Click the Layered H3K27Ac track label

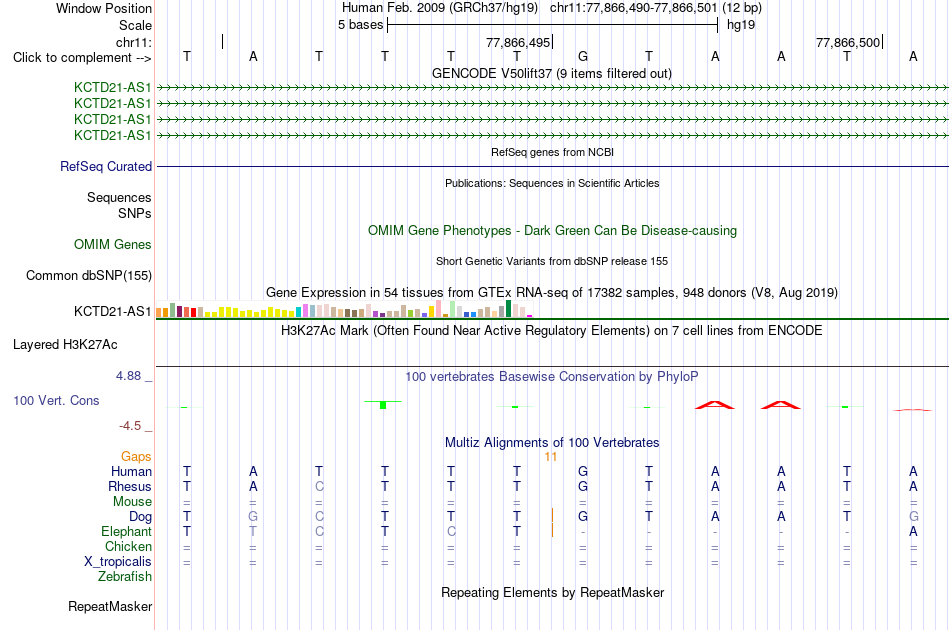(x=65, y=345)
